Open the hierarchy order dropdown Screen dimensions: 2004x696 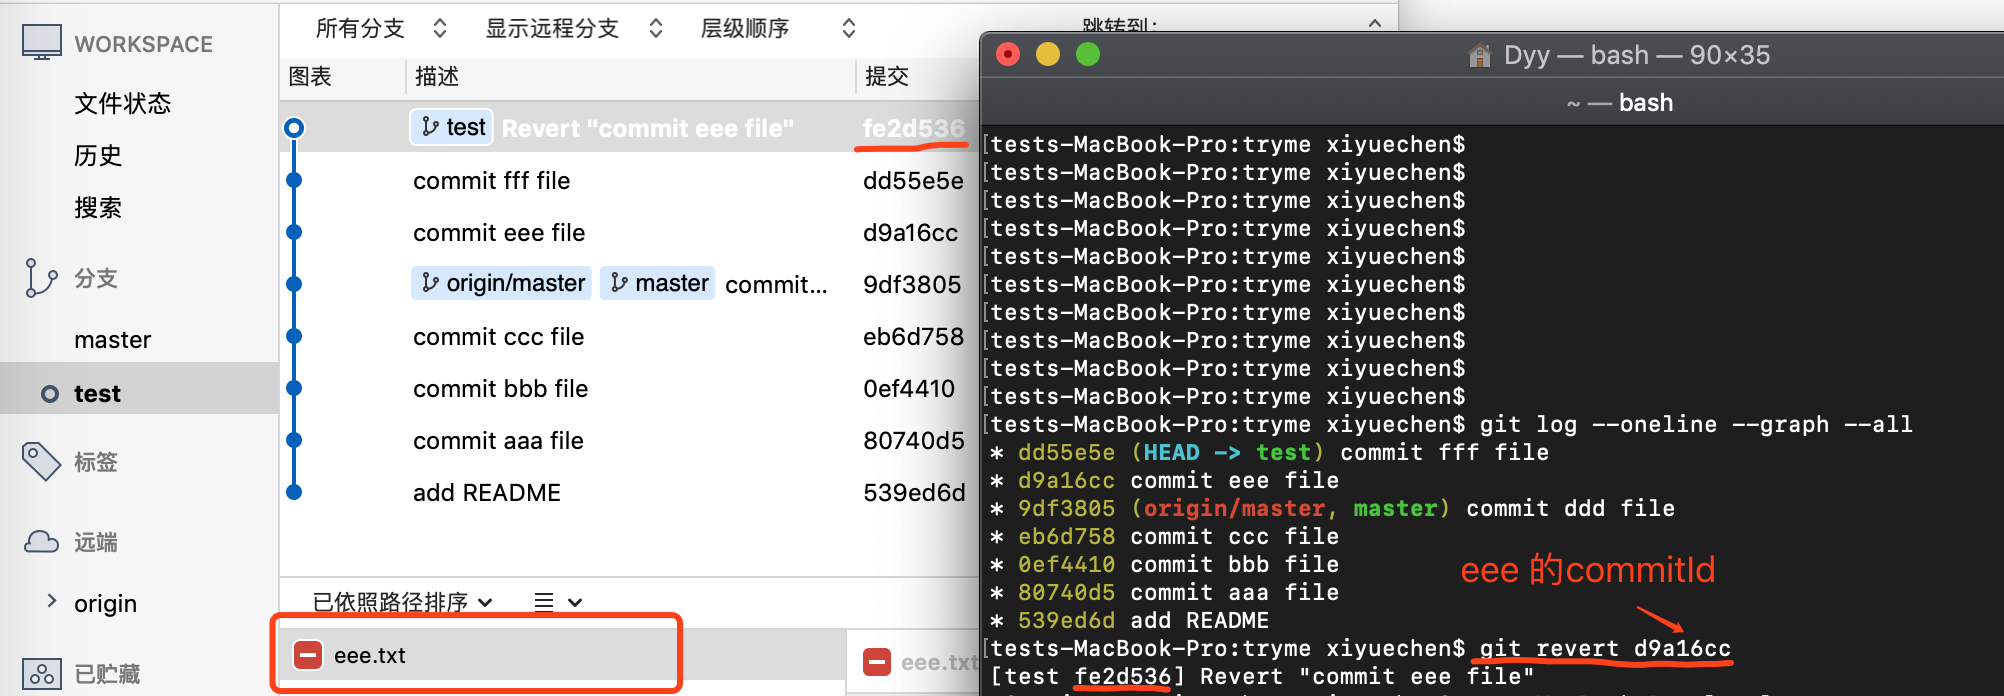pos(778,28)
